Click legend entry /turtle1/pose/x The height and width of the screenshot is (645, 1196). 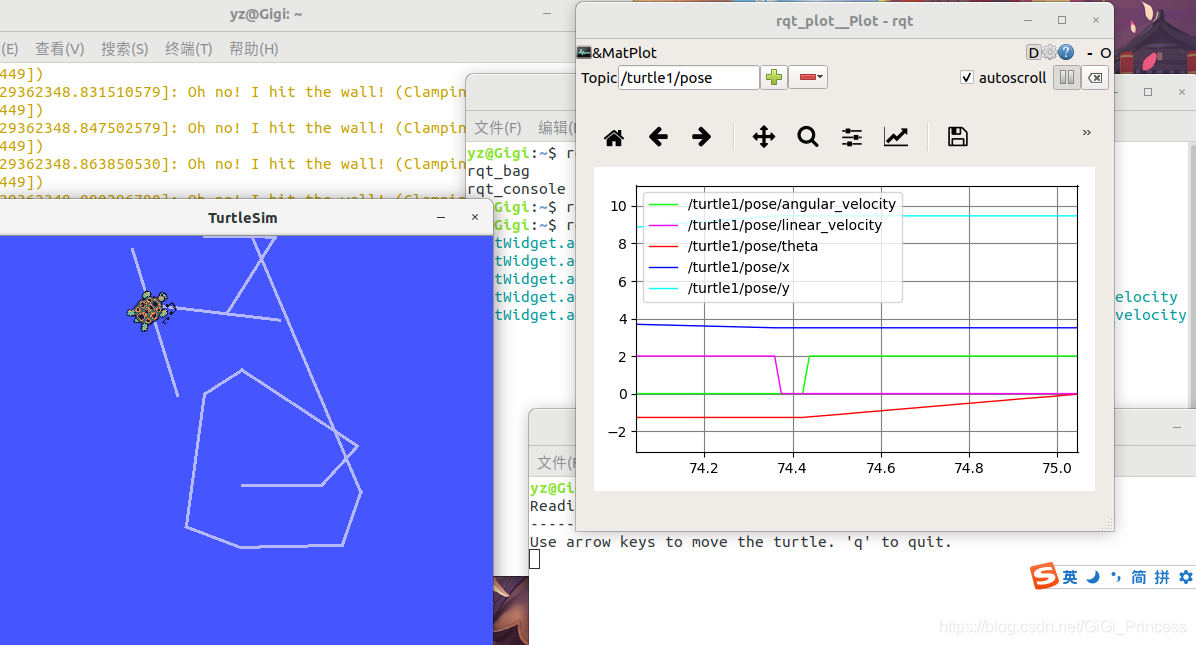pos(738,267)
